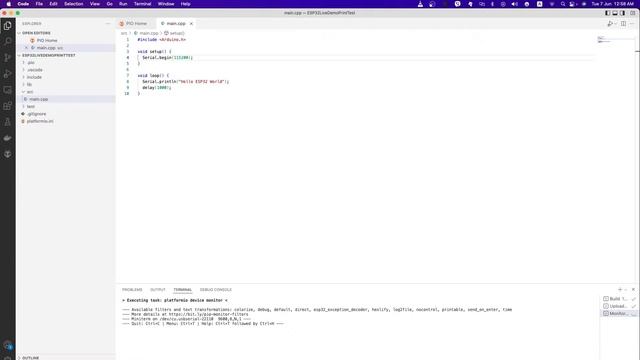Open the Terminal menu in menu bar

point(142,4)
